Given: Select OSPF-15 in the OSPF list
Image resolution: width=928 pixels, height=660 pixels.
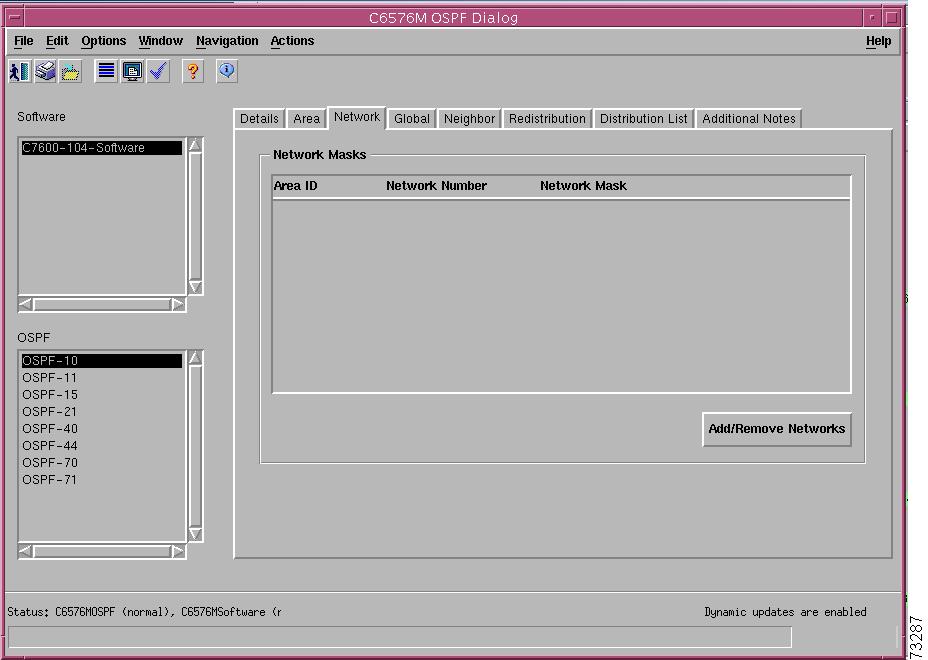Looking at the screenshot, I should click(102, 395).
